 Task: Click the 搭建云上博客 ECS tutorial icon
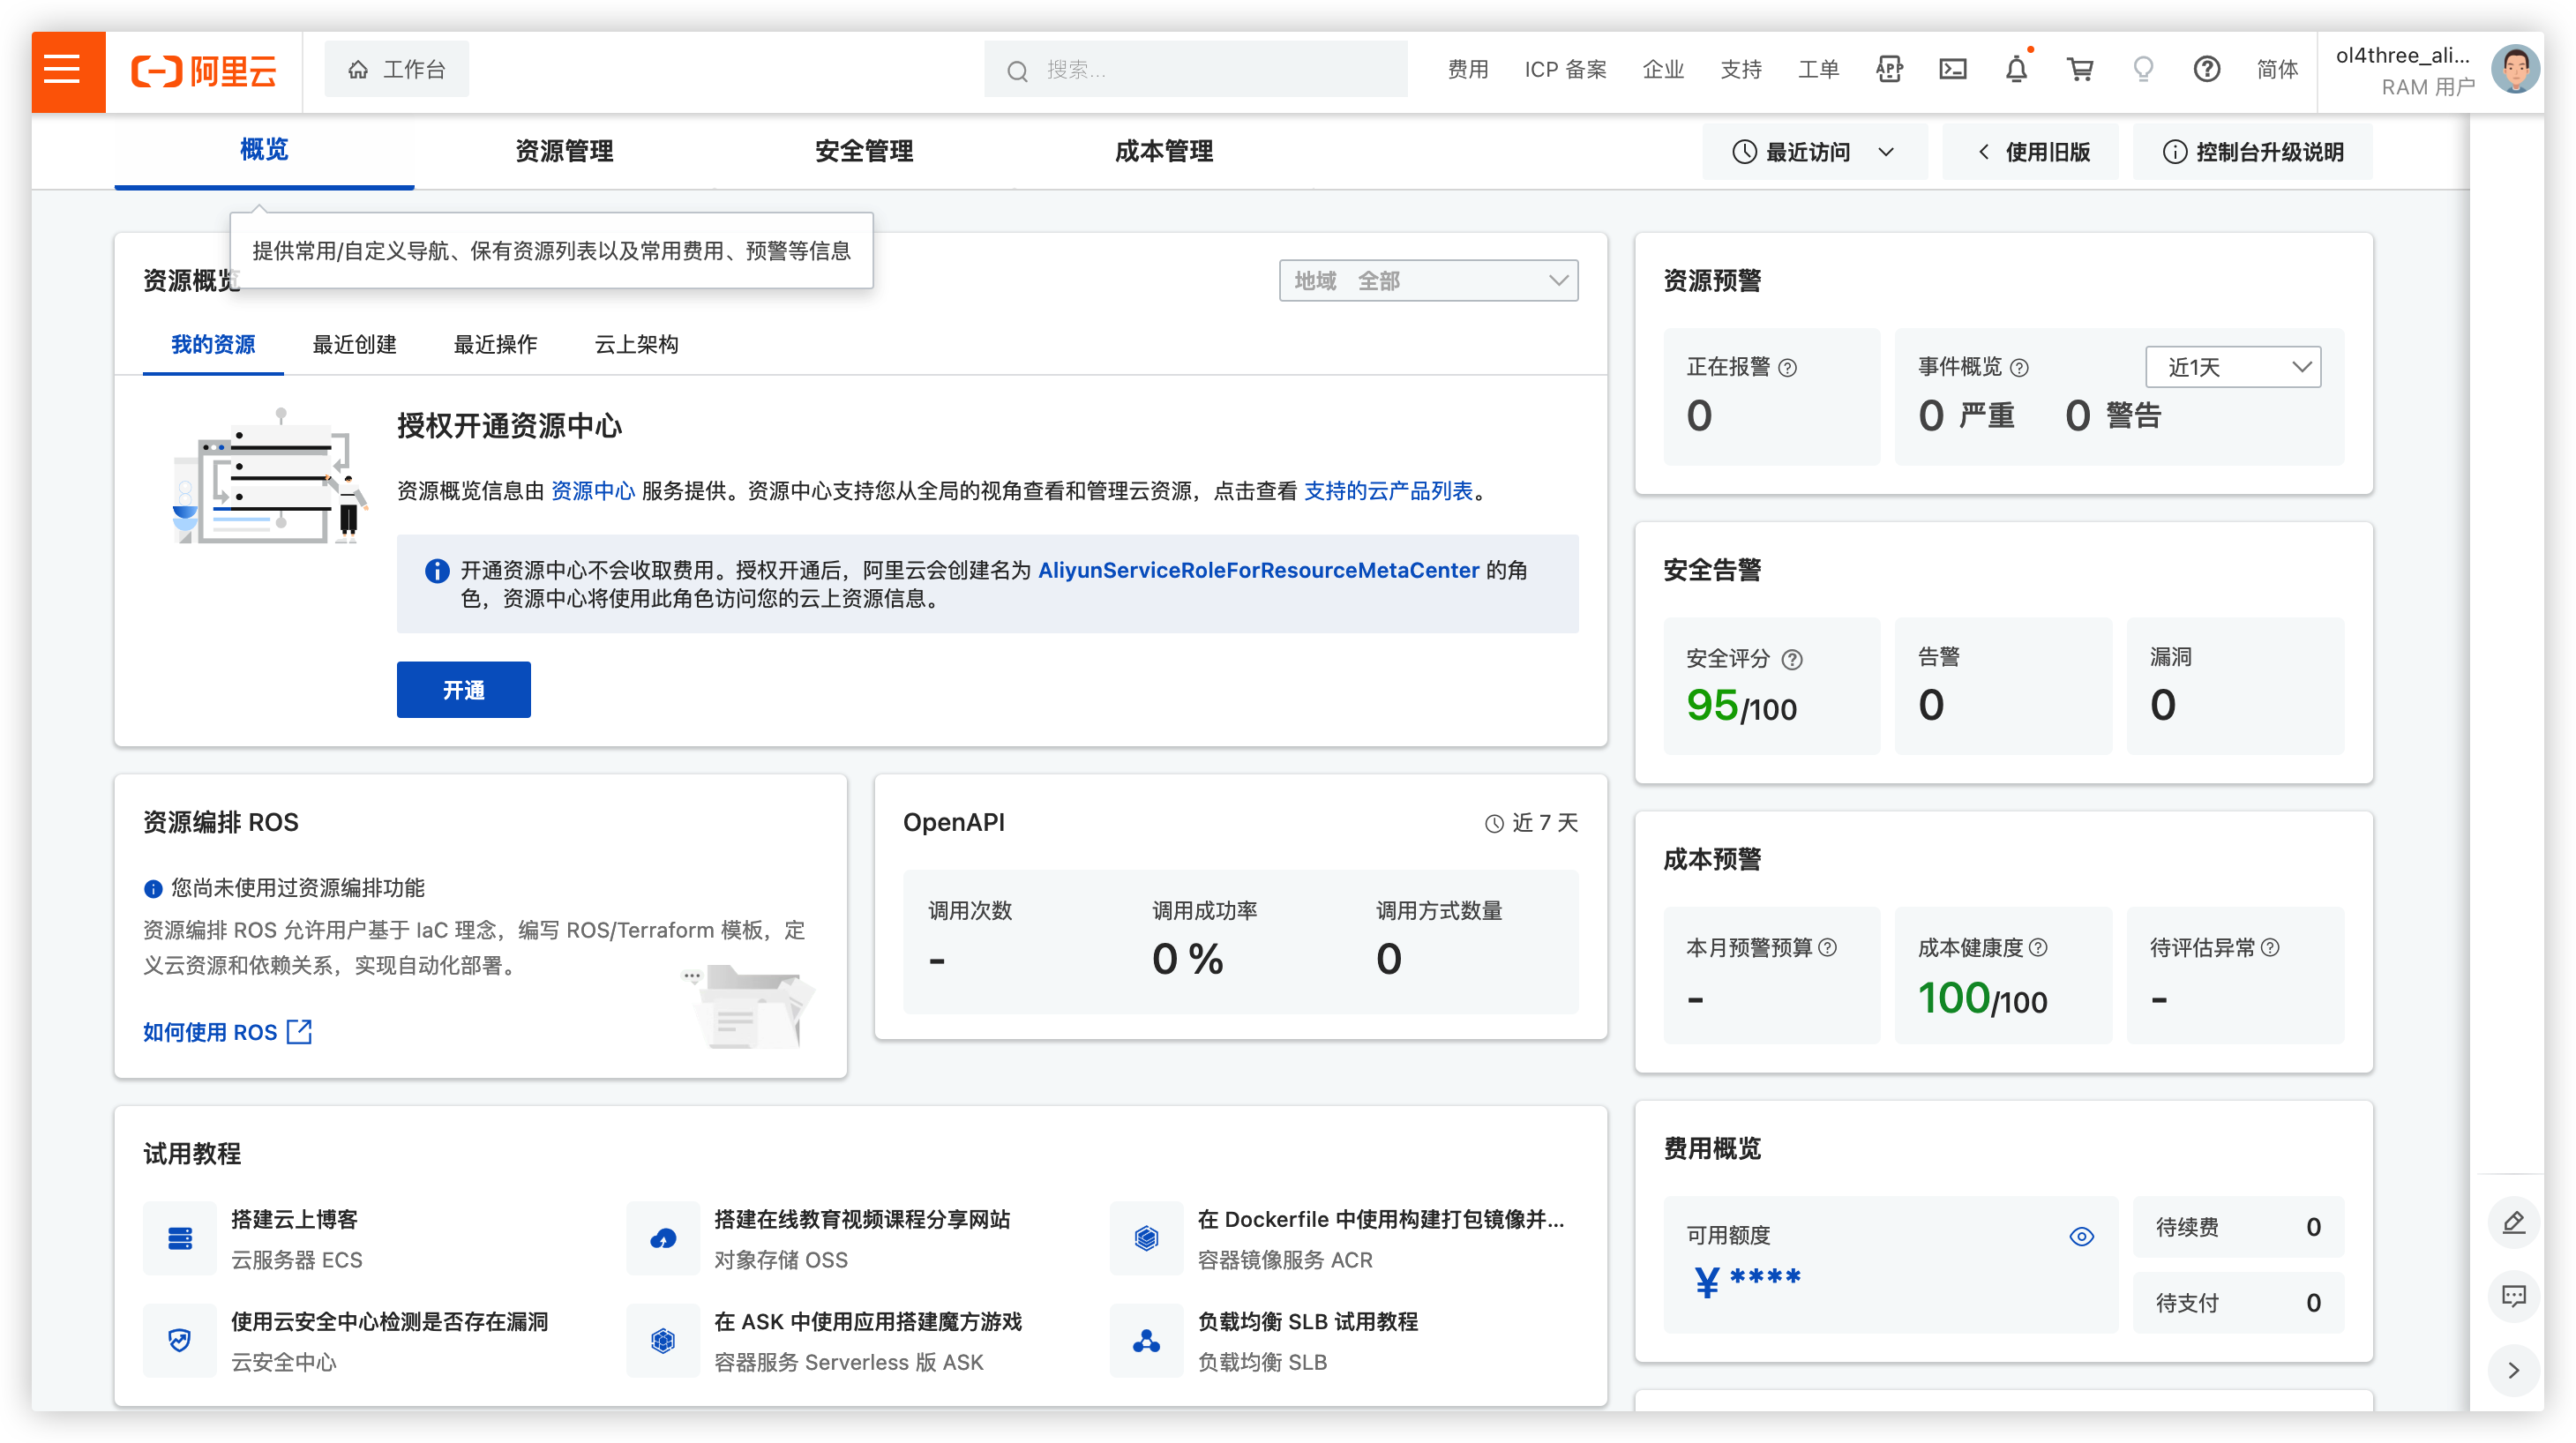(180, 1238)
